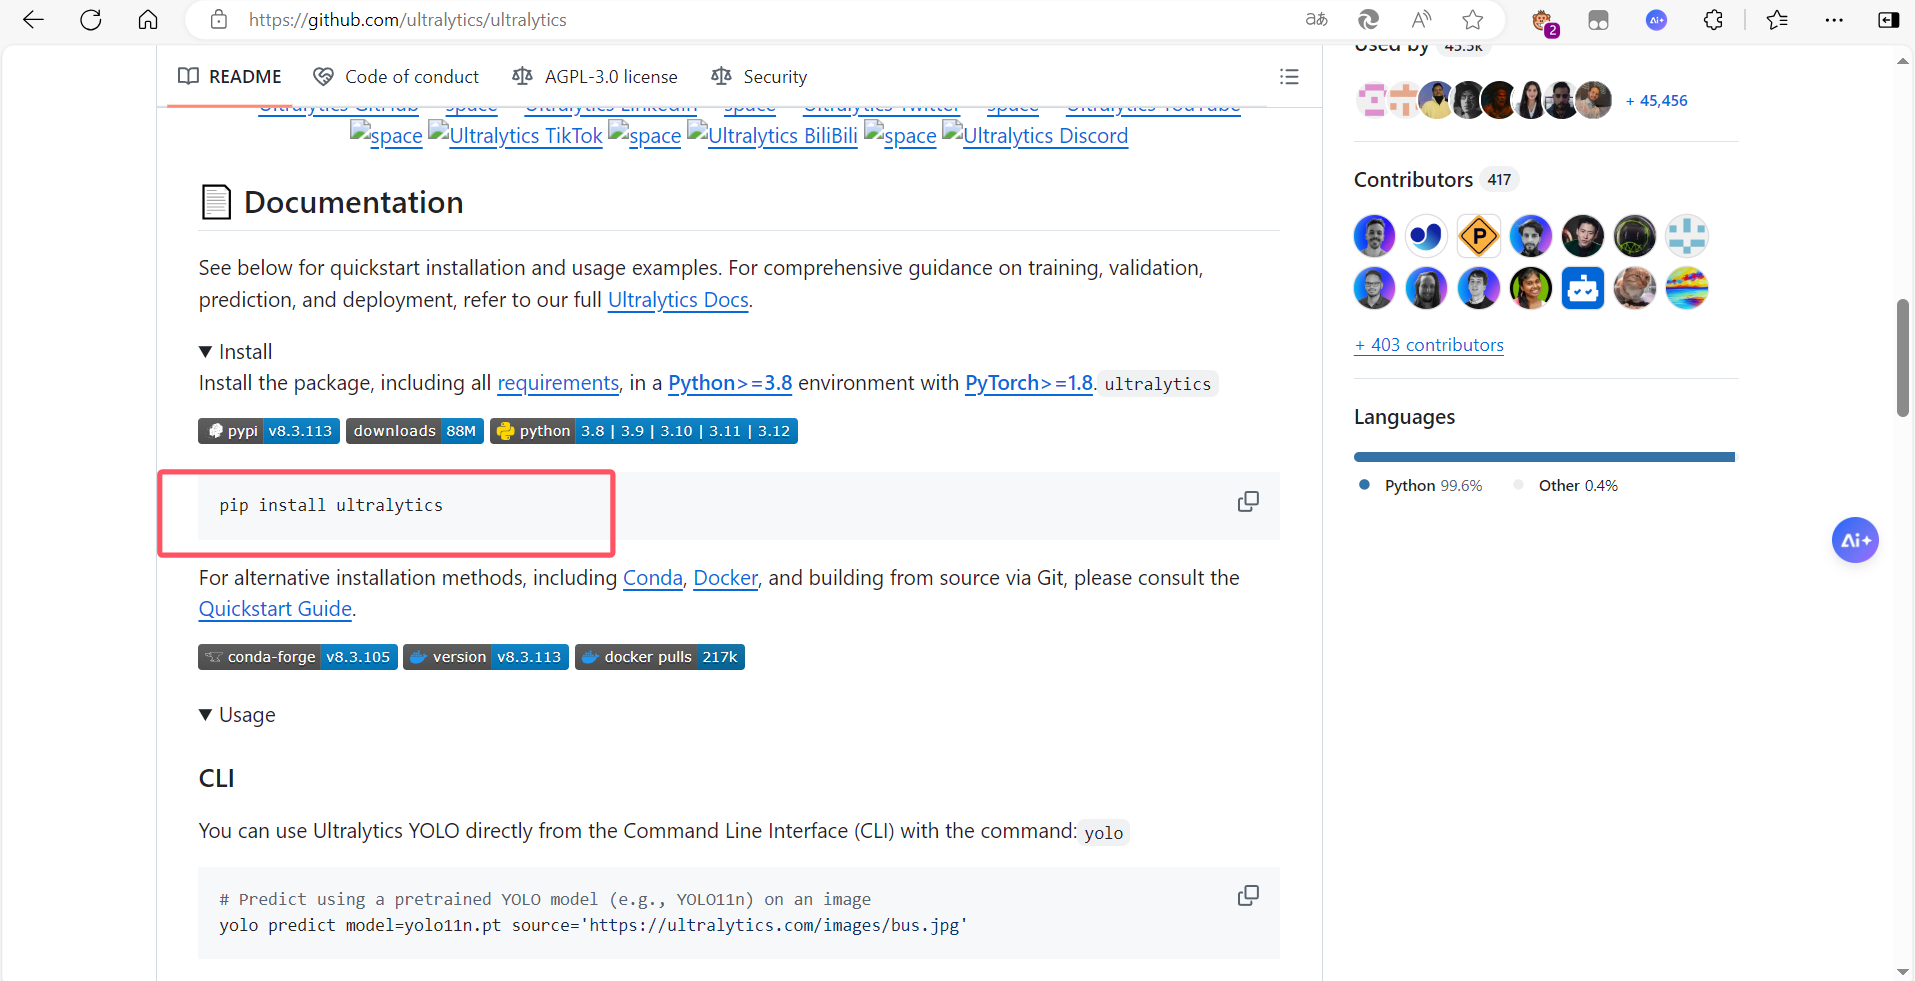The image size is (1915, 981).
Task: Click the blue robot bot contributor avatar
Action: [1582, 289]
